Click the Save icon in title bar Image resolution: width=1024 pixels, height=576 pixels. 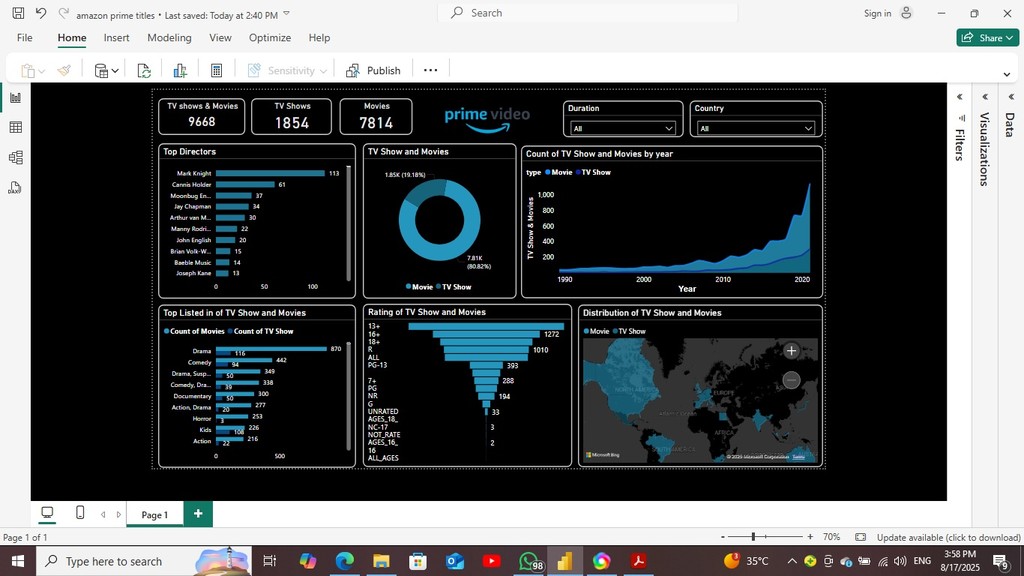coord(18,13)
